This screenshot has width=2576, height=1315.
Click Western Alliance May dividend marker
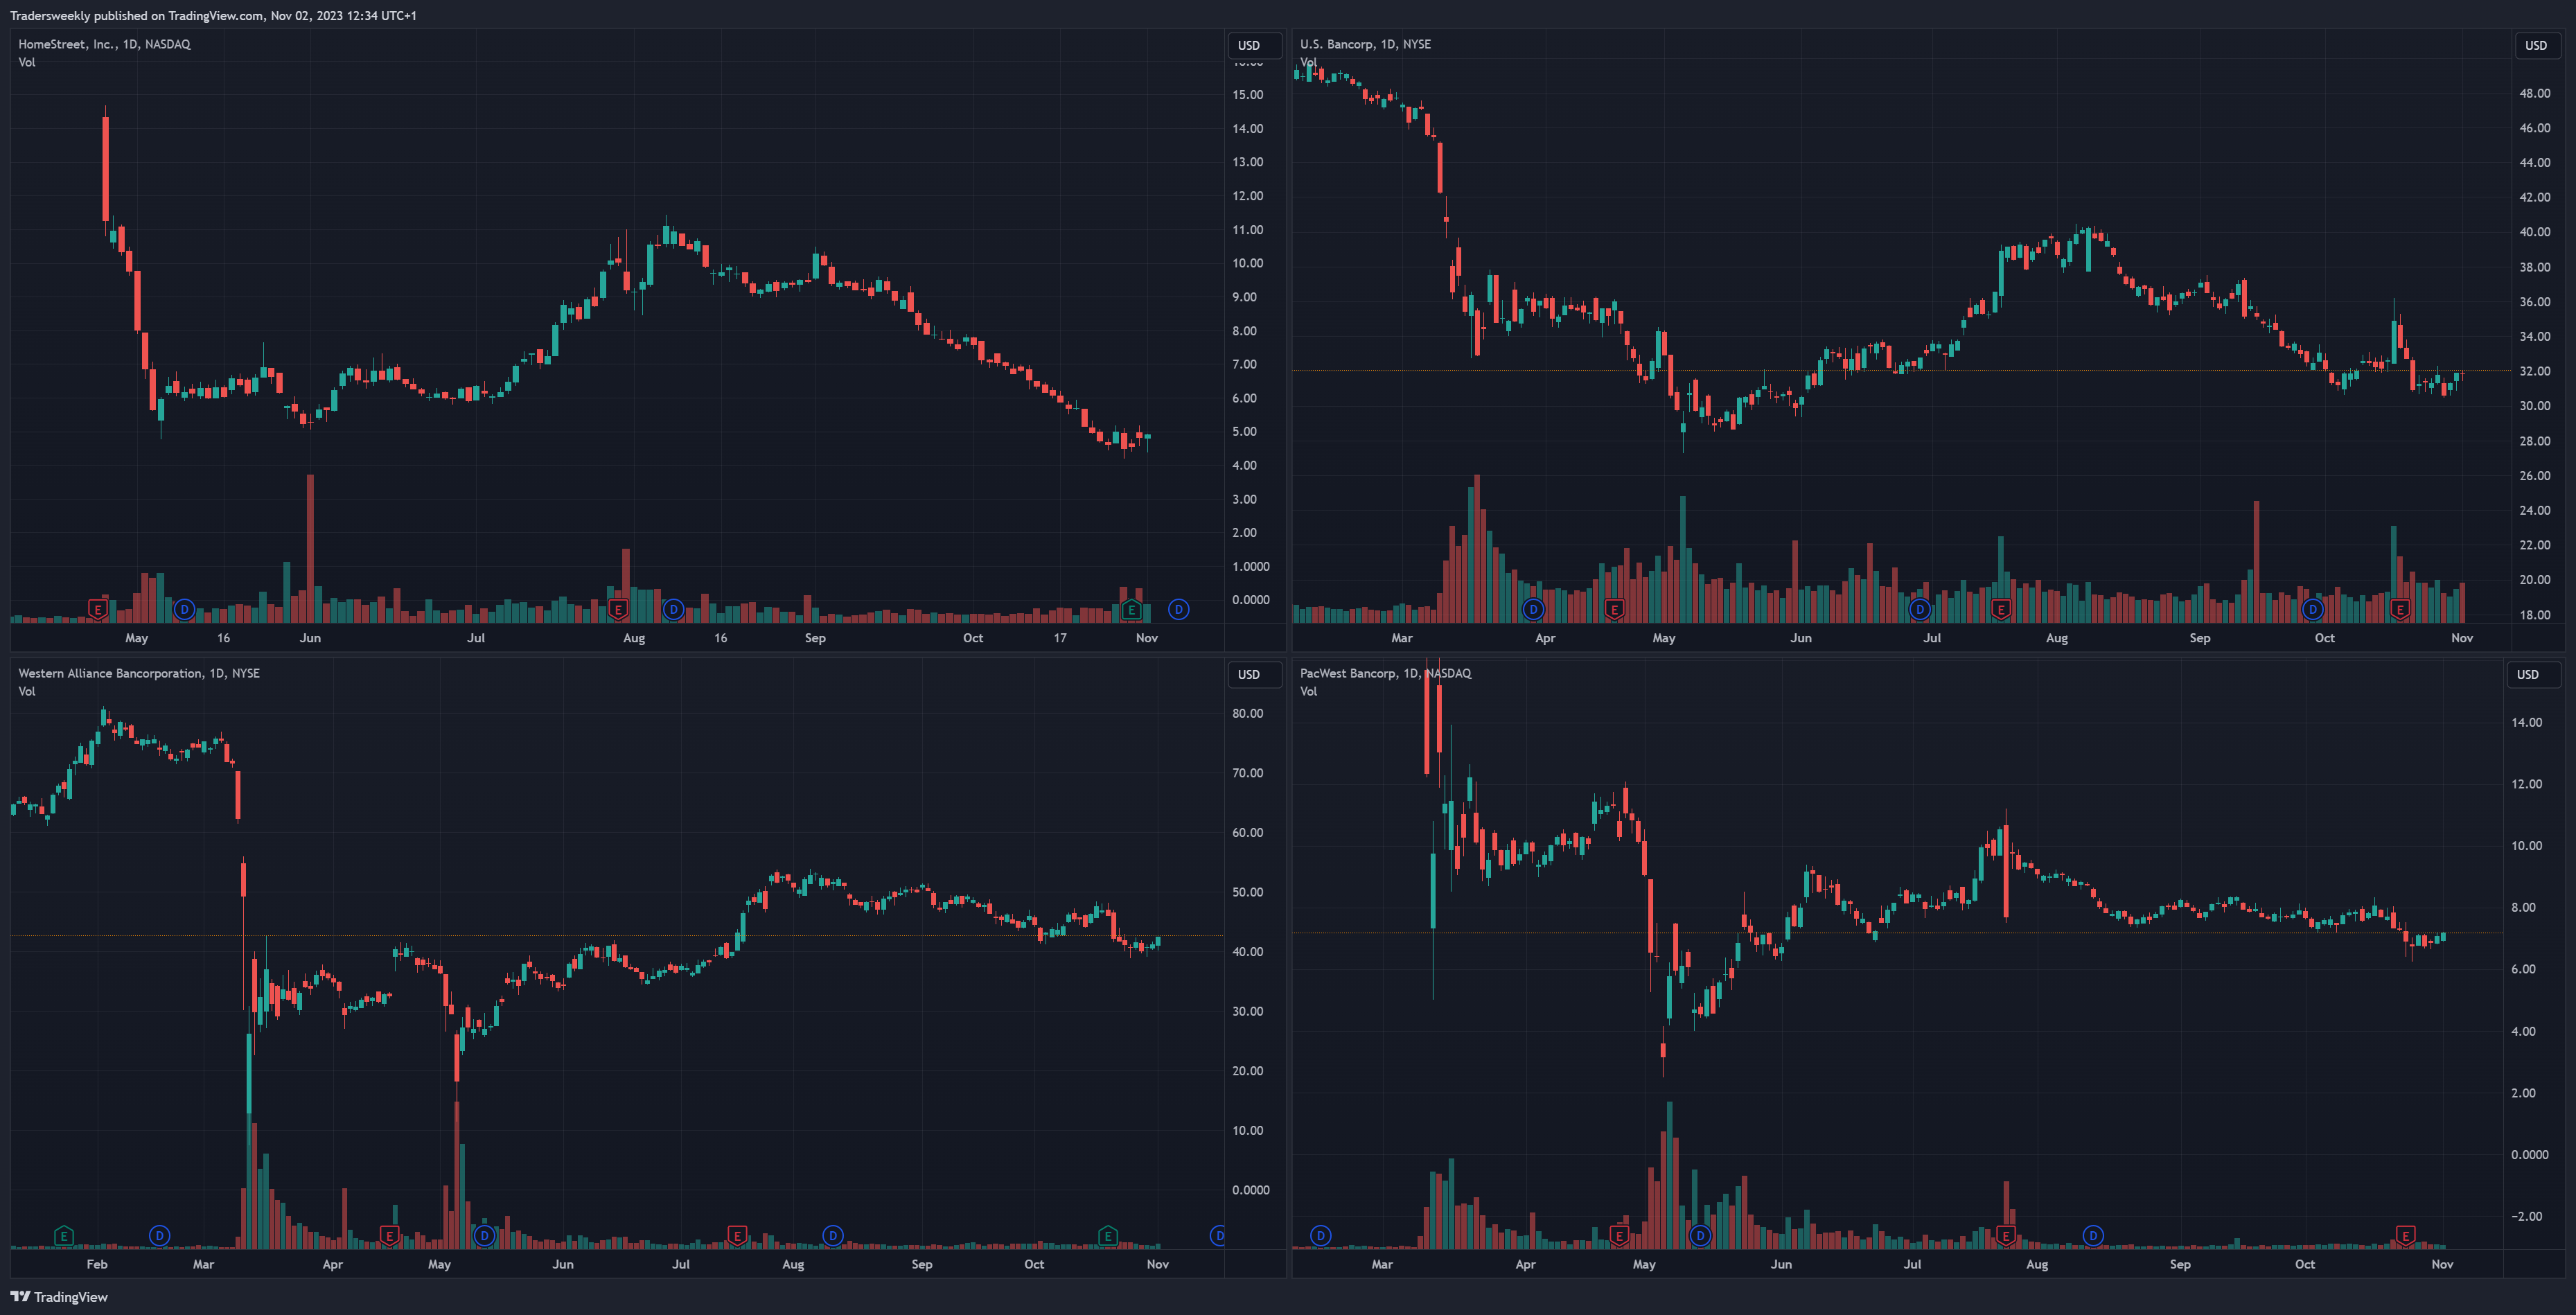(484, 1236)
